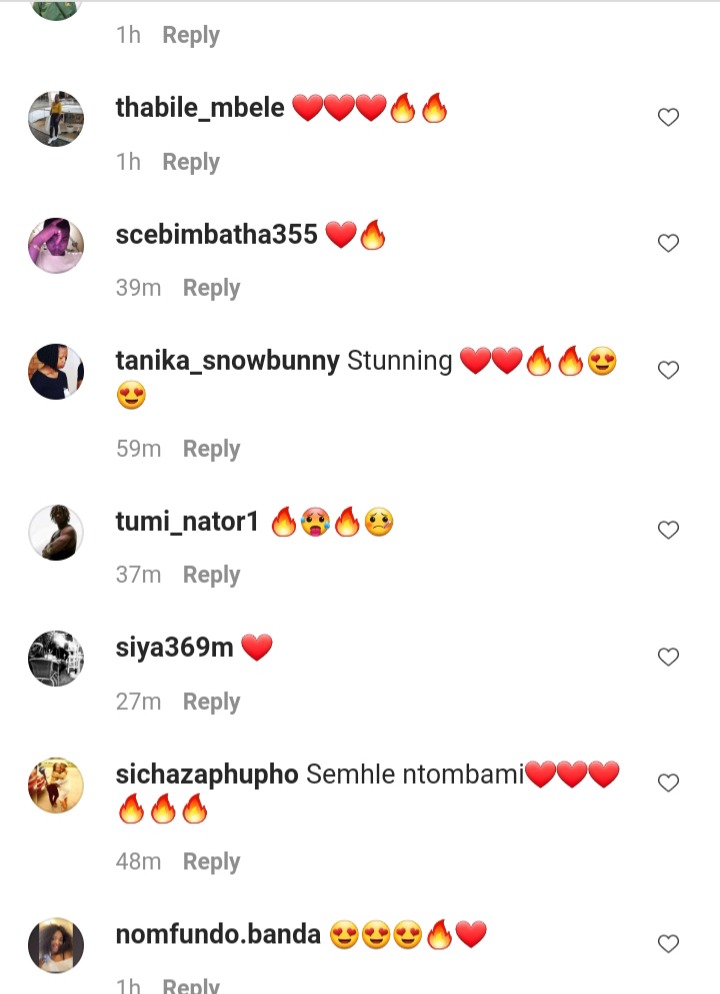Open the siya369m username link
720x994 pixels.
[174, 648]
